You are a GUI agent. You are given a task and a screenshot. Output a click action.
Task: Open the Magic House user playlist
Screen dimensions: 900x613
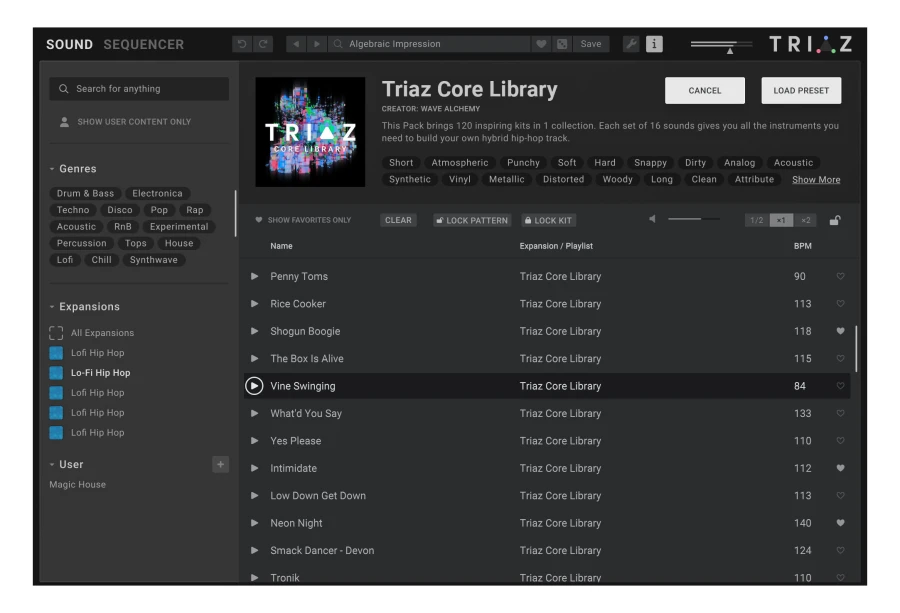[77, 484]
